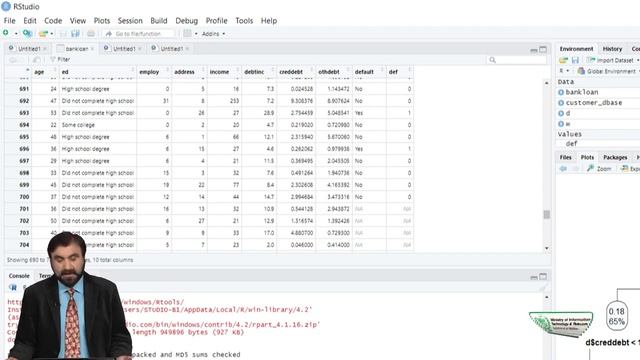Viewport: 640px width, 360px height.
Task: Click the Load workspace folder icon
Action: (563, 60)
